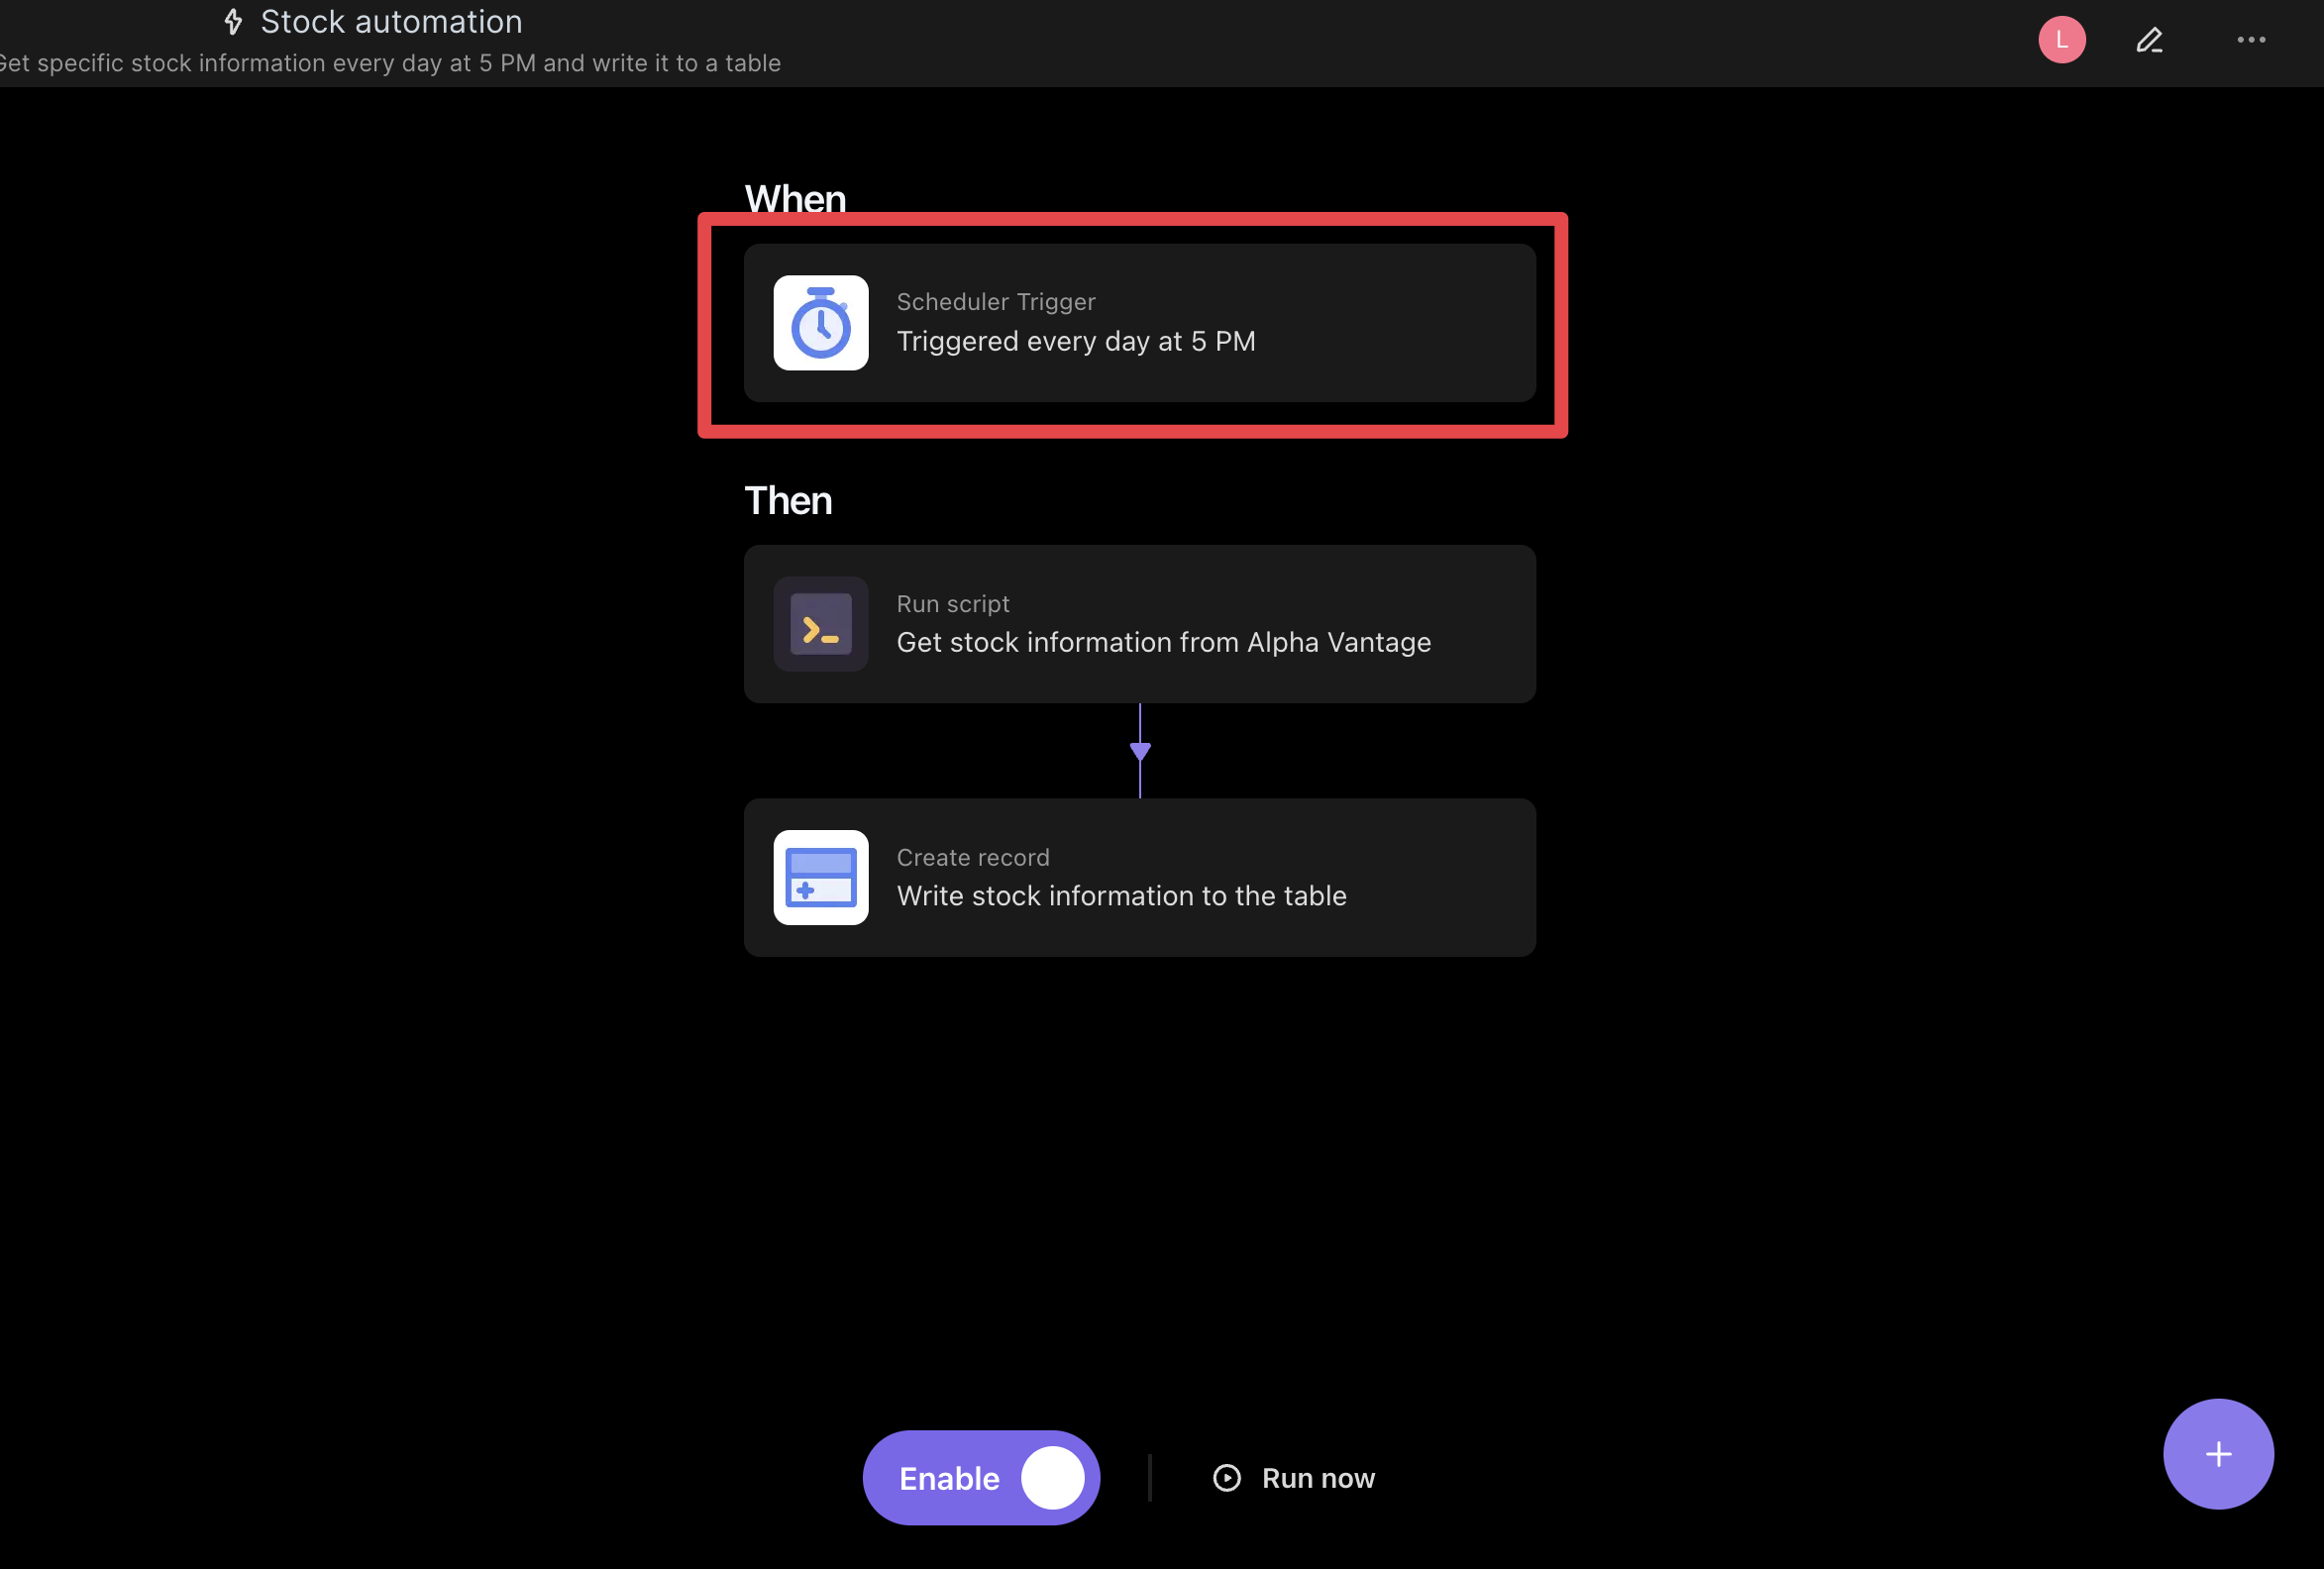Click the Create record table icon
This screenshot has width=2324, height=1569.
click(819, 876)
